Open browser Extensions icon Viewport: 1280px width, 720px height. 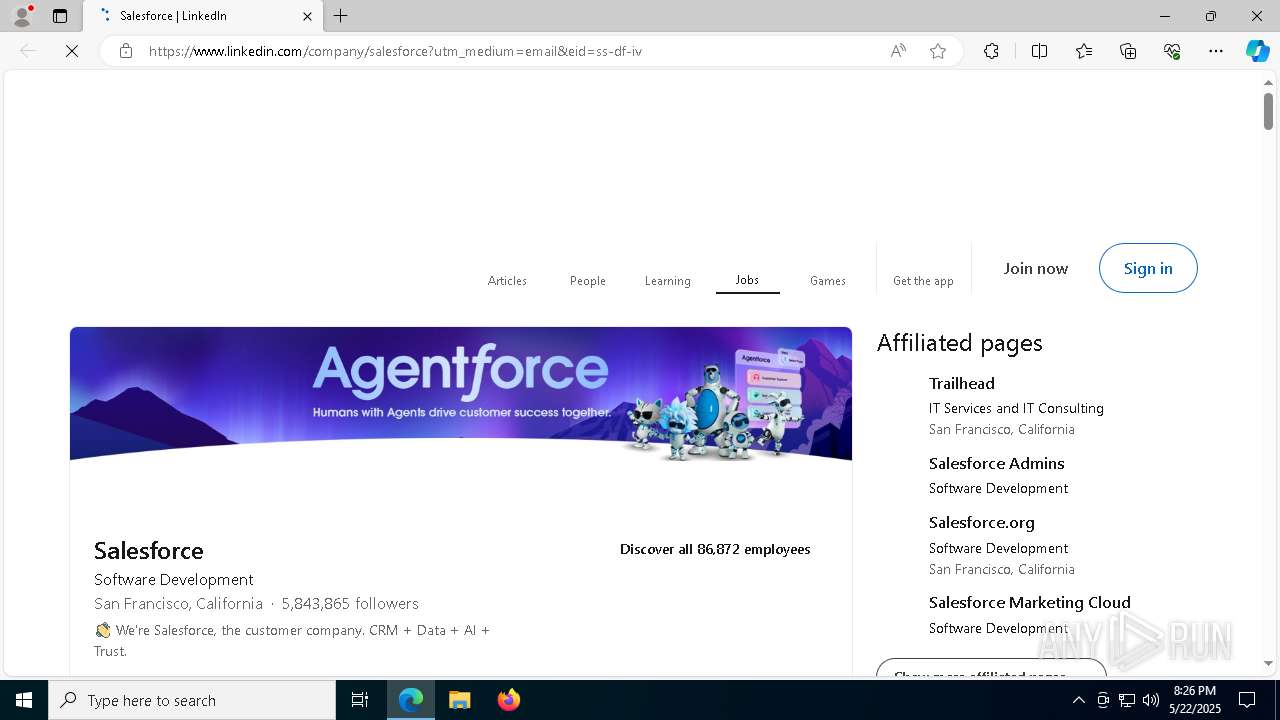click(x=991, y=51)
